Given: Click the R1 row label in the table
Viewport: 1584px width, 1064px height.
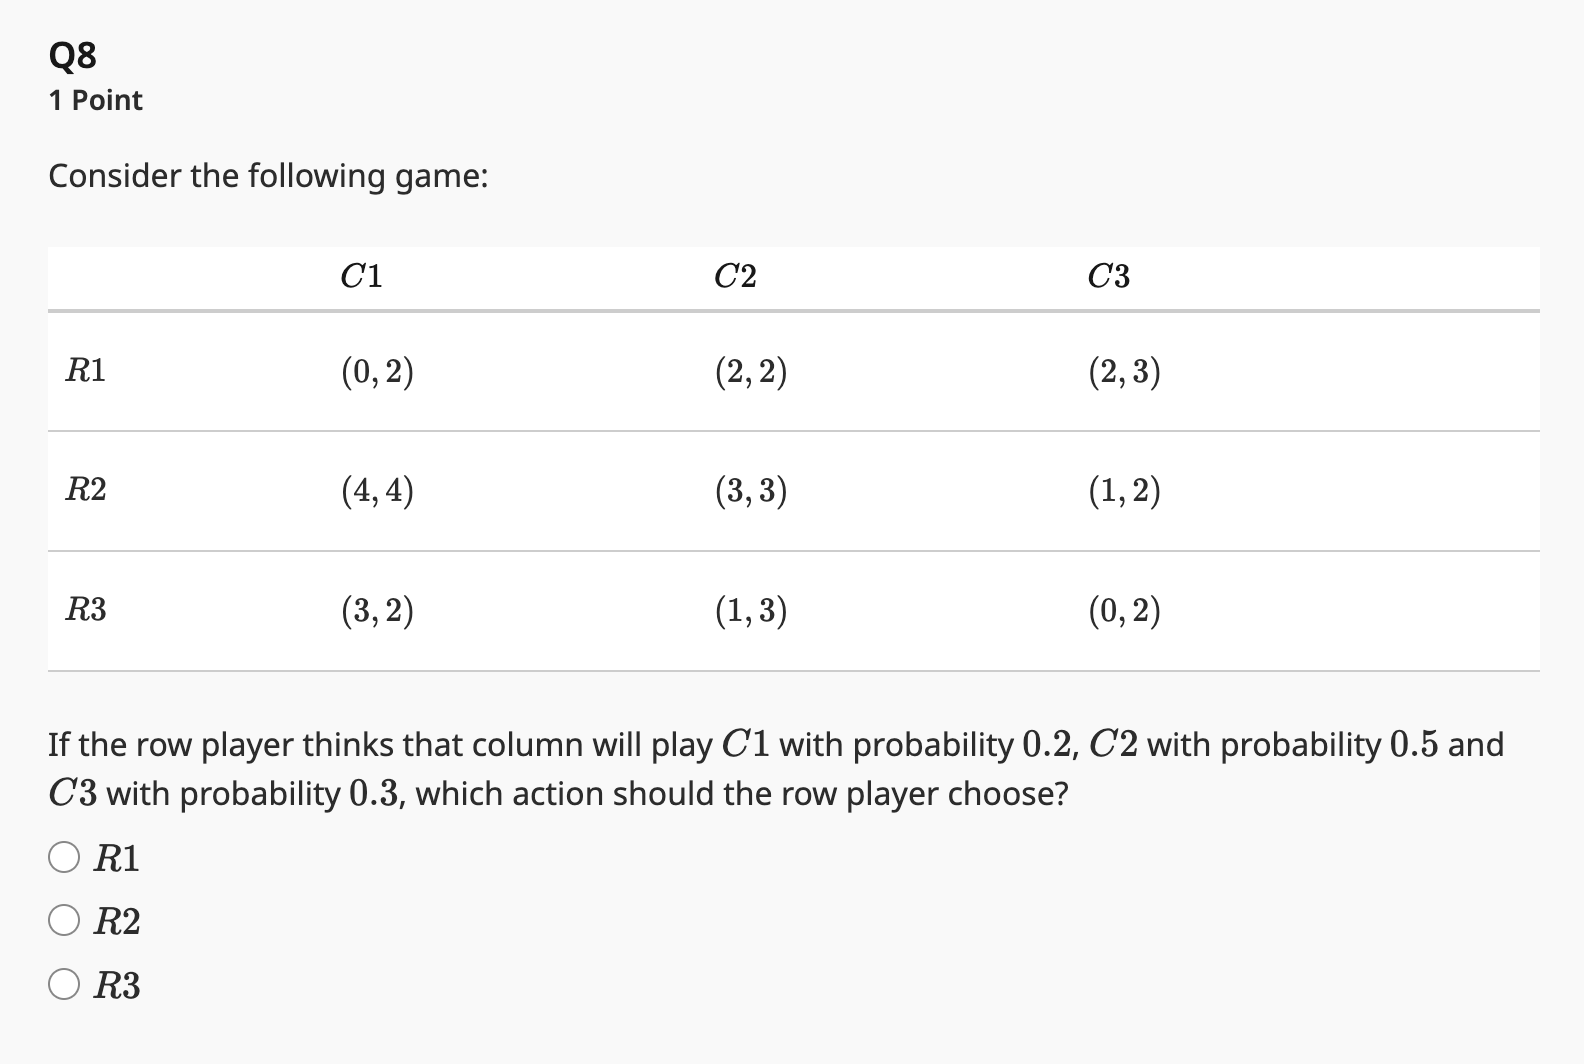Looking at the screenshot, I should click(x=84, y=371).
